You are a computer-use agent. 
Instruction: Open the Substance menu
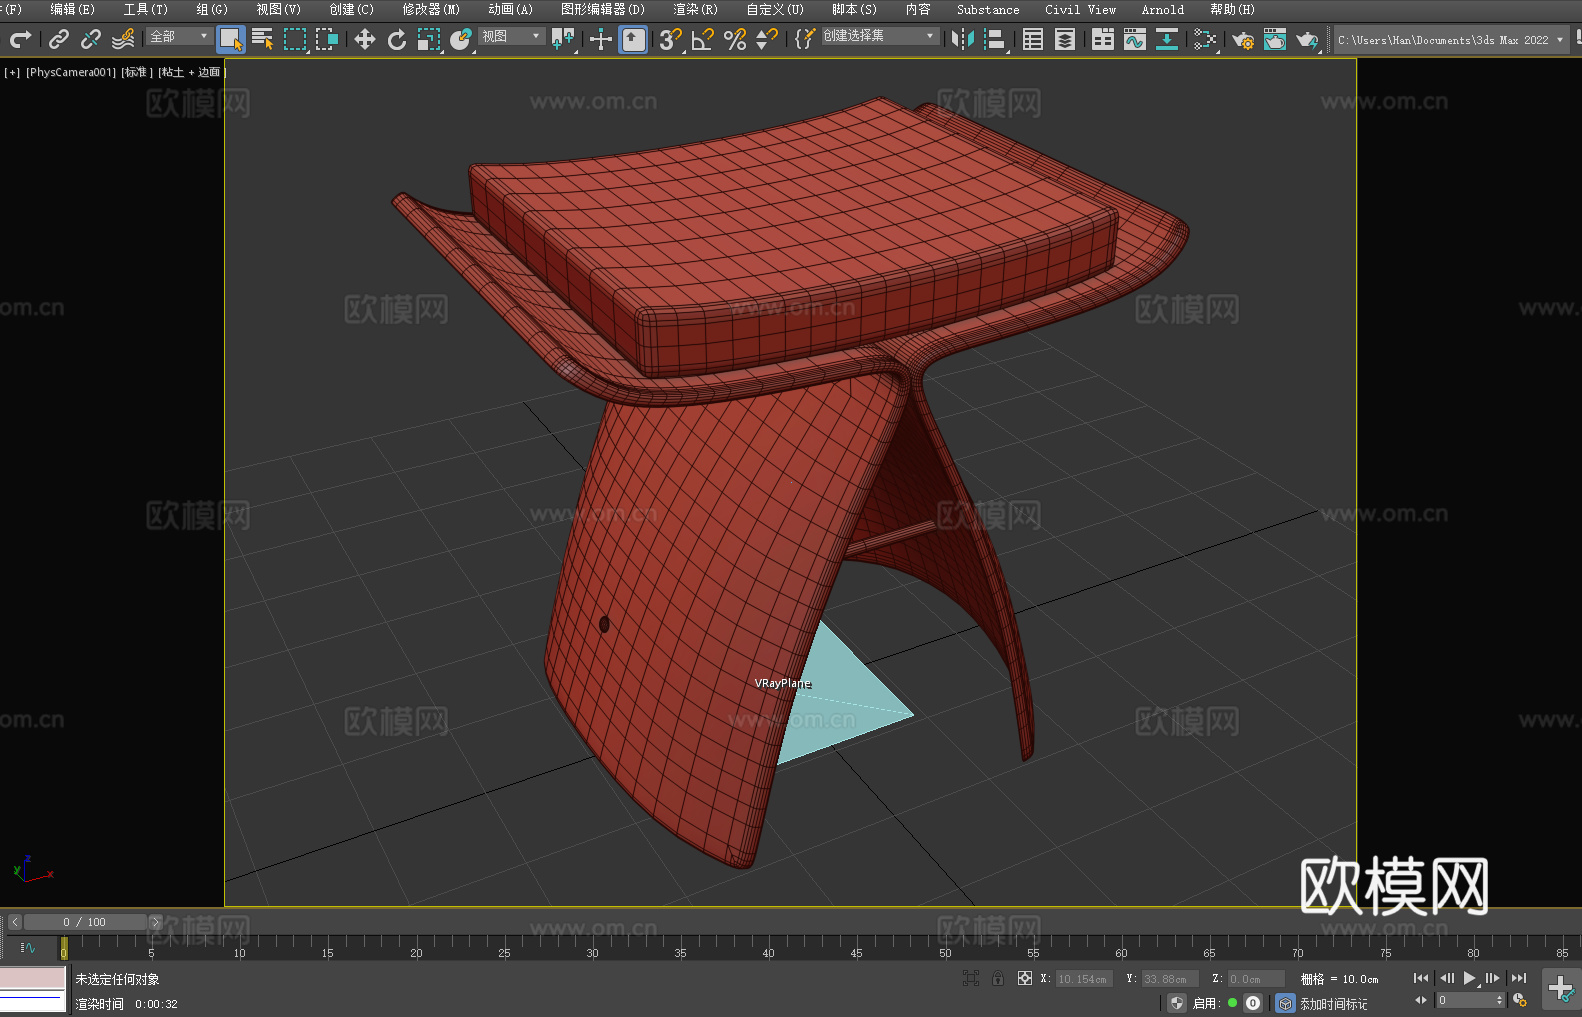click(988, 9)
